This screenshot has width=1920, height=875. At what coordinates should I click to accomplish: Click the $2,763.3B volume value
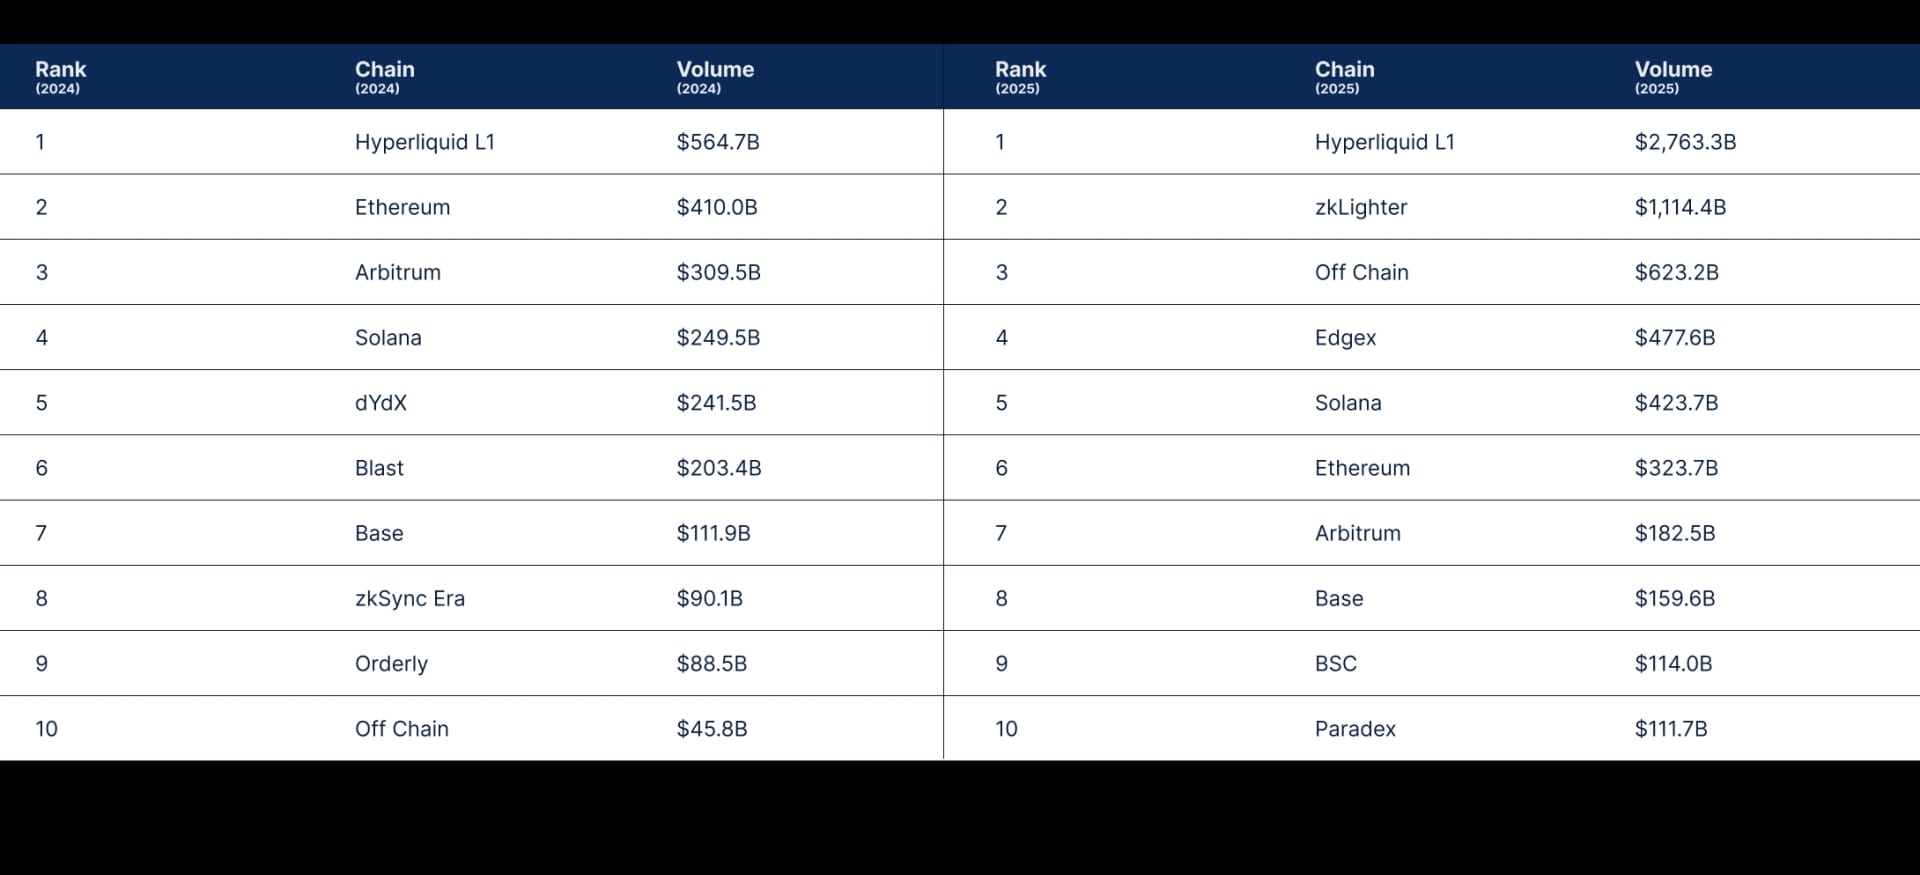click(1685, 142)
